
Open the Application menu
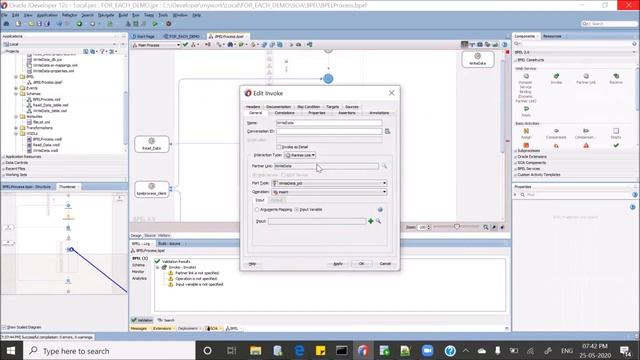tap(47, 15)
